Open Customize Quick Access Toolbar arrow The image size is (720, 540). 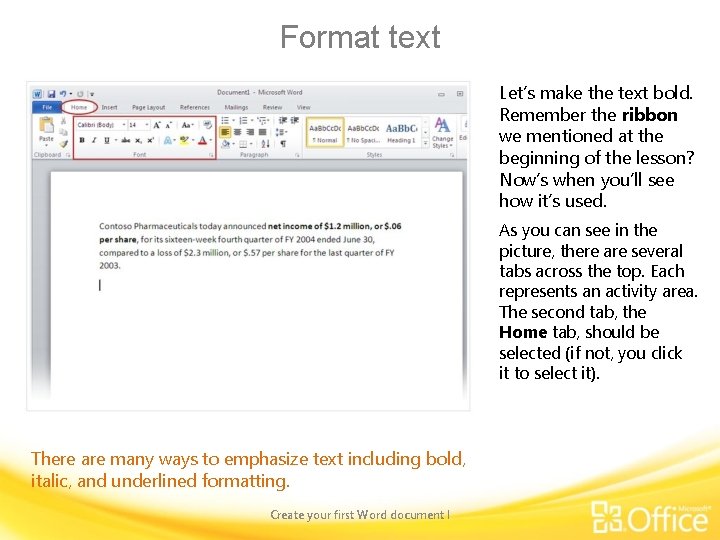point(92,94)
